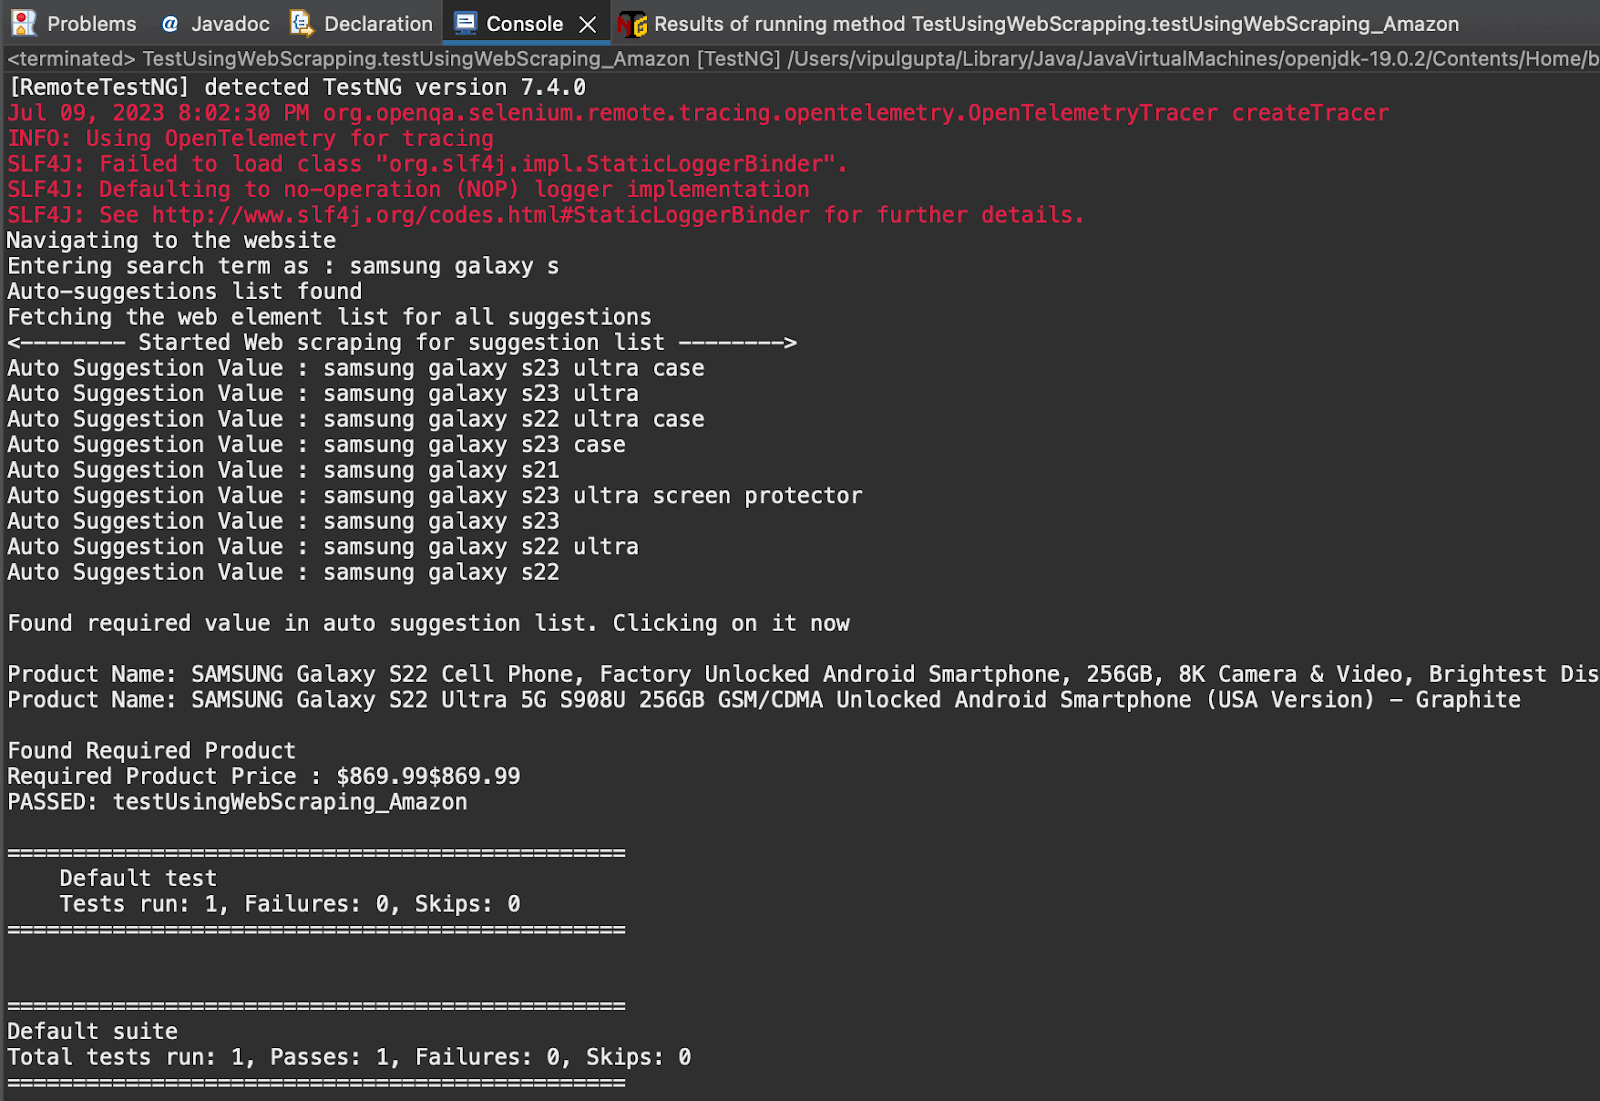Click the 'Found Required Product' line

(x=152, y=751)
